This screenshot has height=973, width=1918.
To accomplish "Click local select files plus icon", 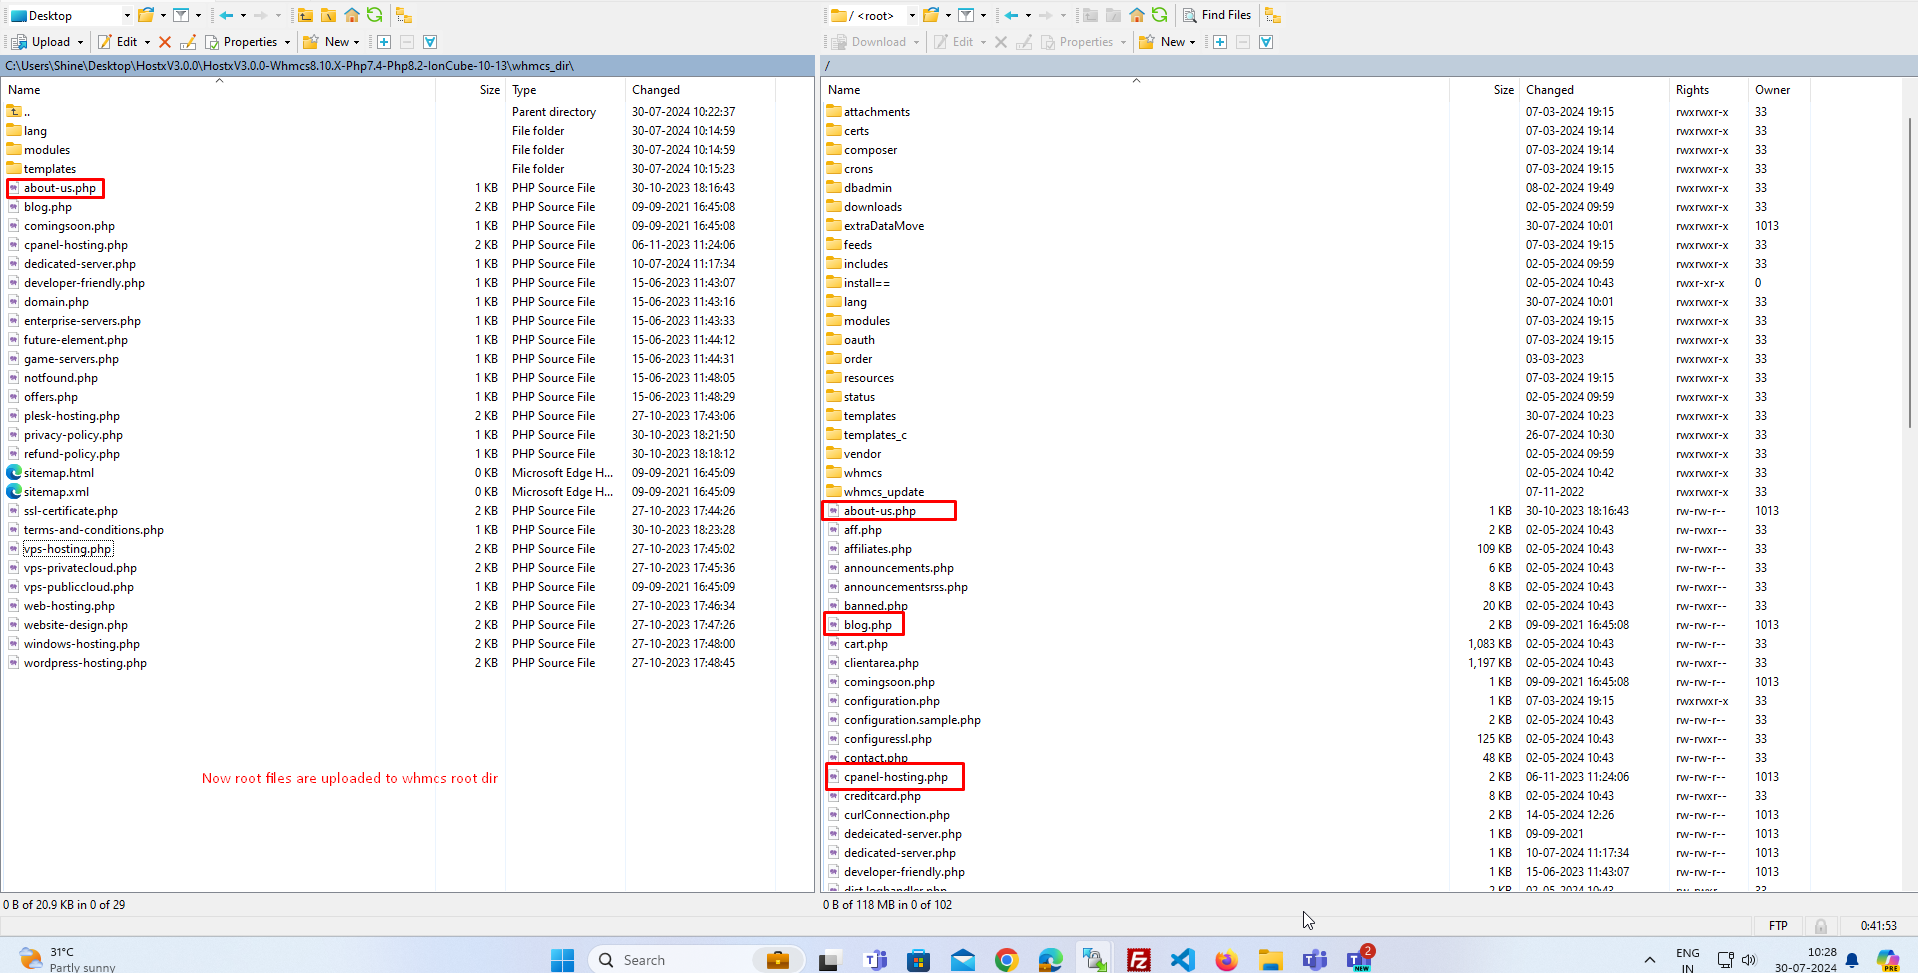I will (x=384, y=42).
